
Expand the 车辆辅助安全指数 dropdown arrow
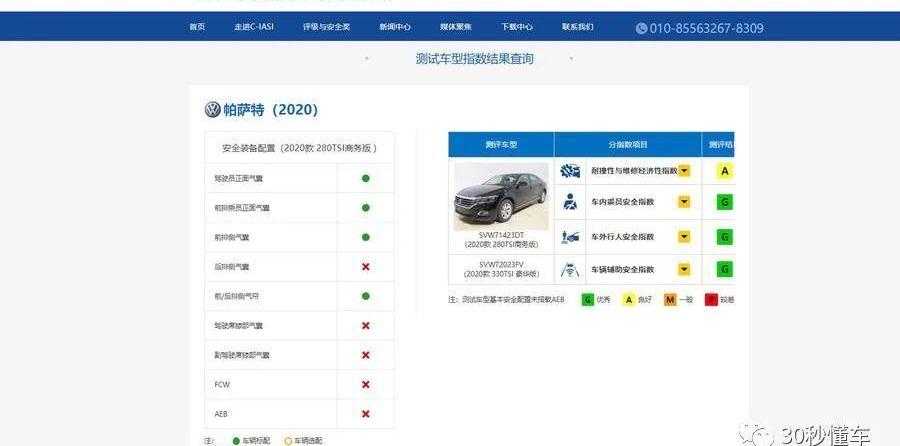click(x=684, y=269)
